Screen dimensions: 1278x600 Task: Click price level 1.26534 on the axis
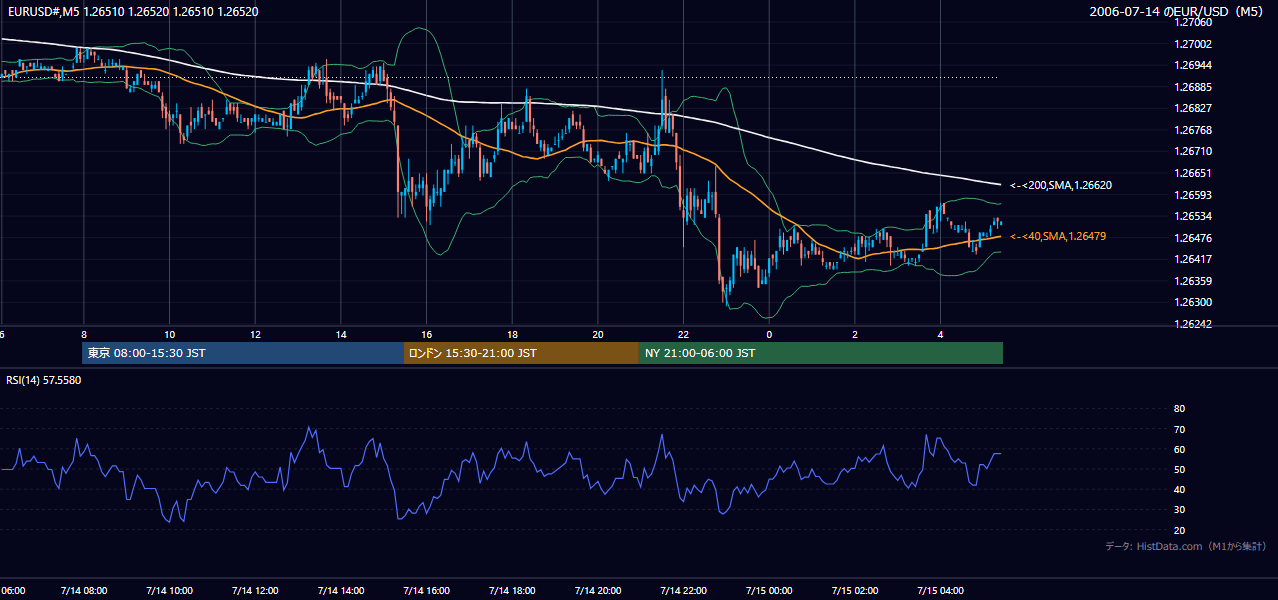click(x=1193, y=216)
